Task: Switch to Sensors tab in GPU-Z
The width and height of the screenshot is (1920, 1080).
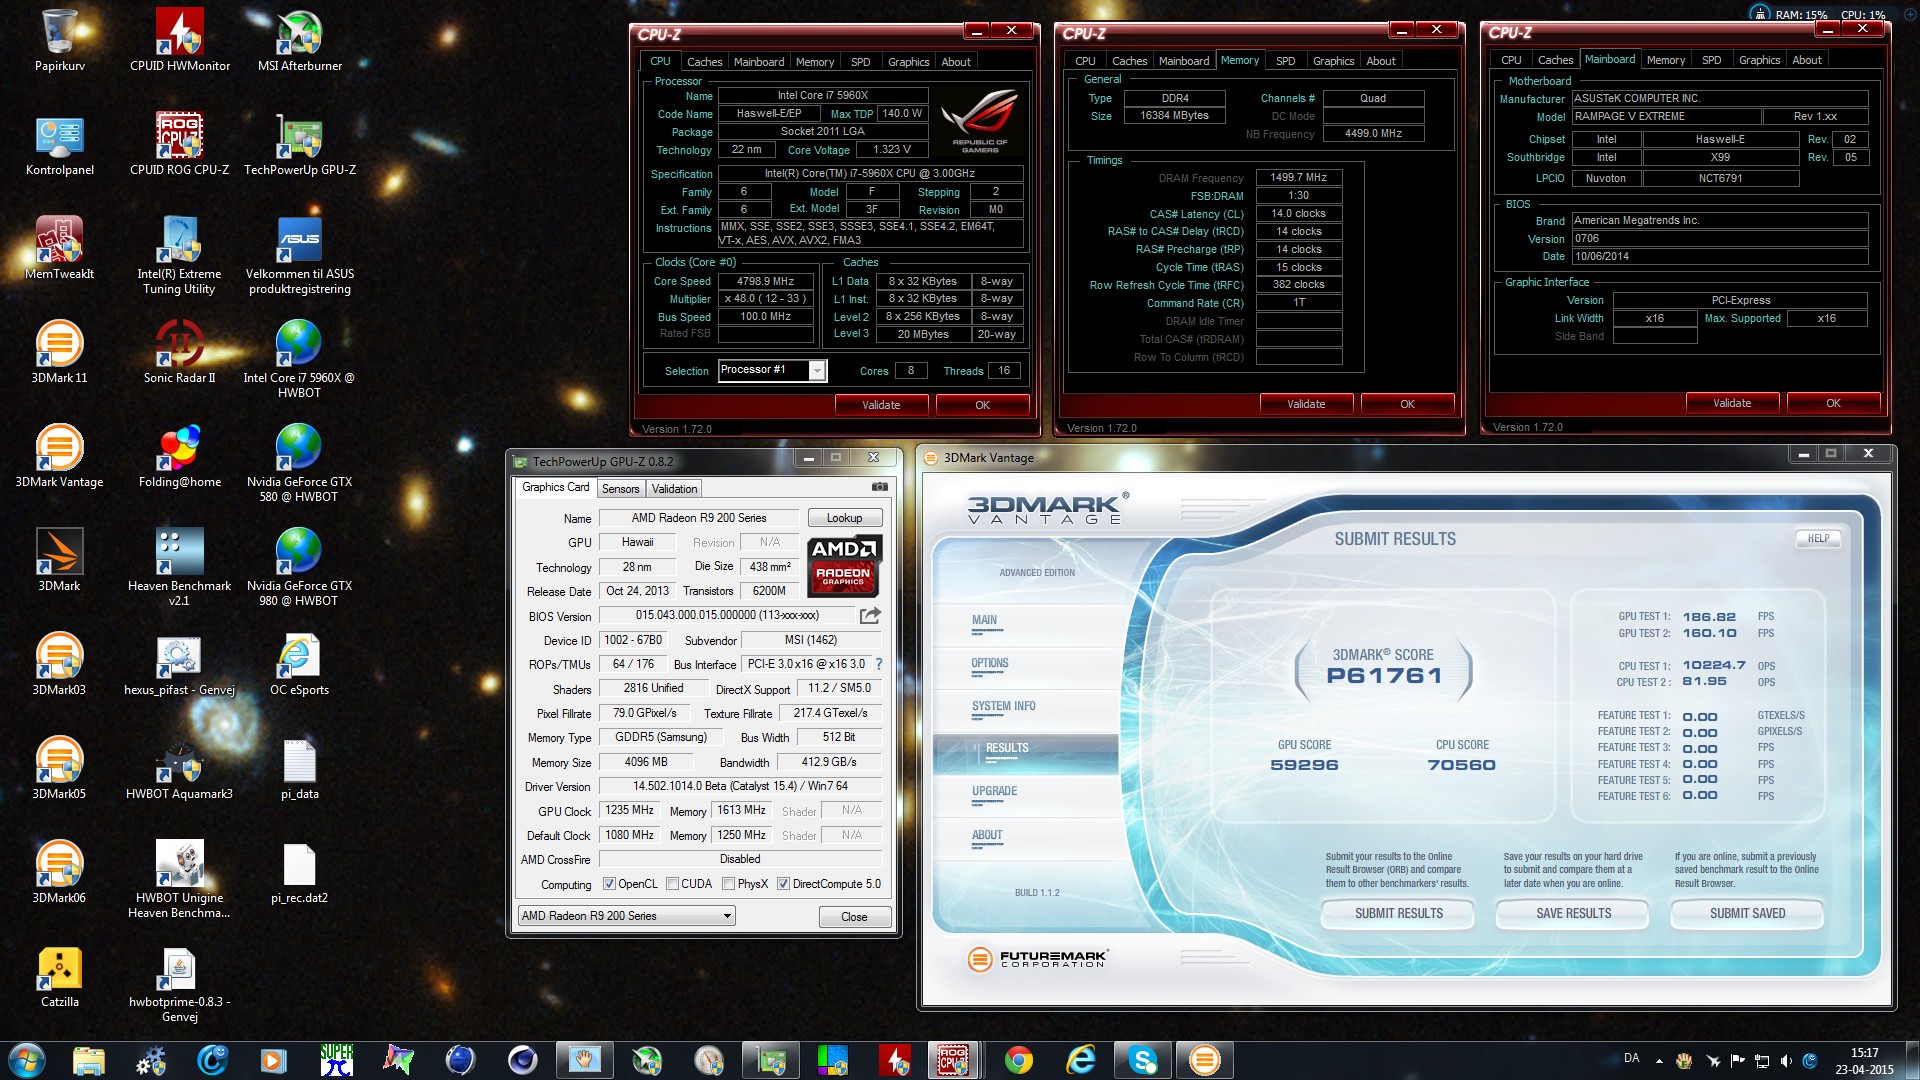Action: tap(620, 489)
